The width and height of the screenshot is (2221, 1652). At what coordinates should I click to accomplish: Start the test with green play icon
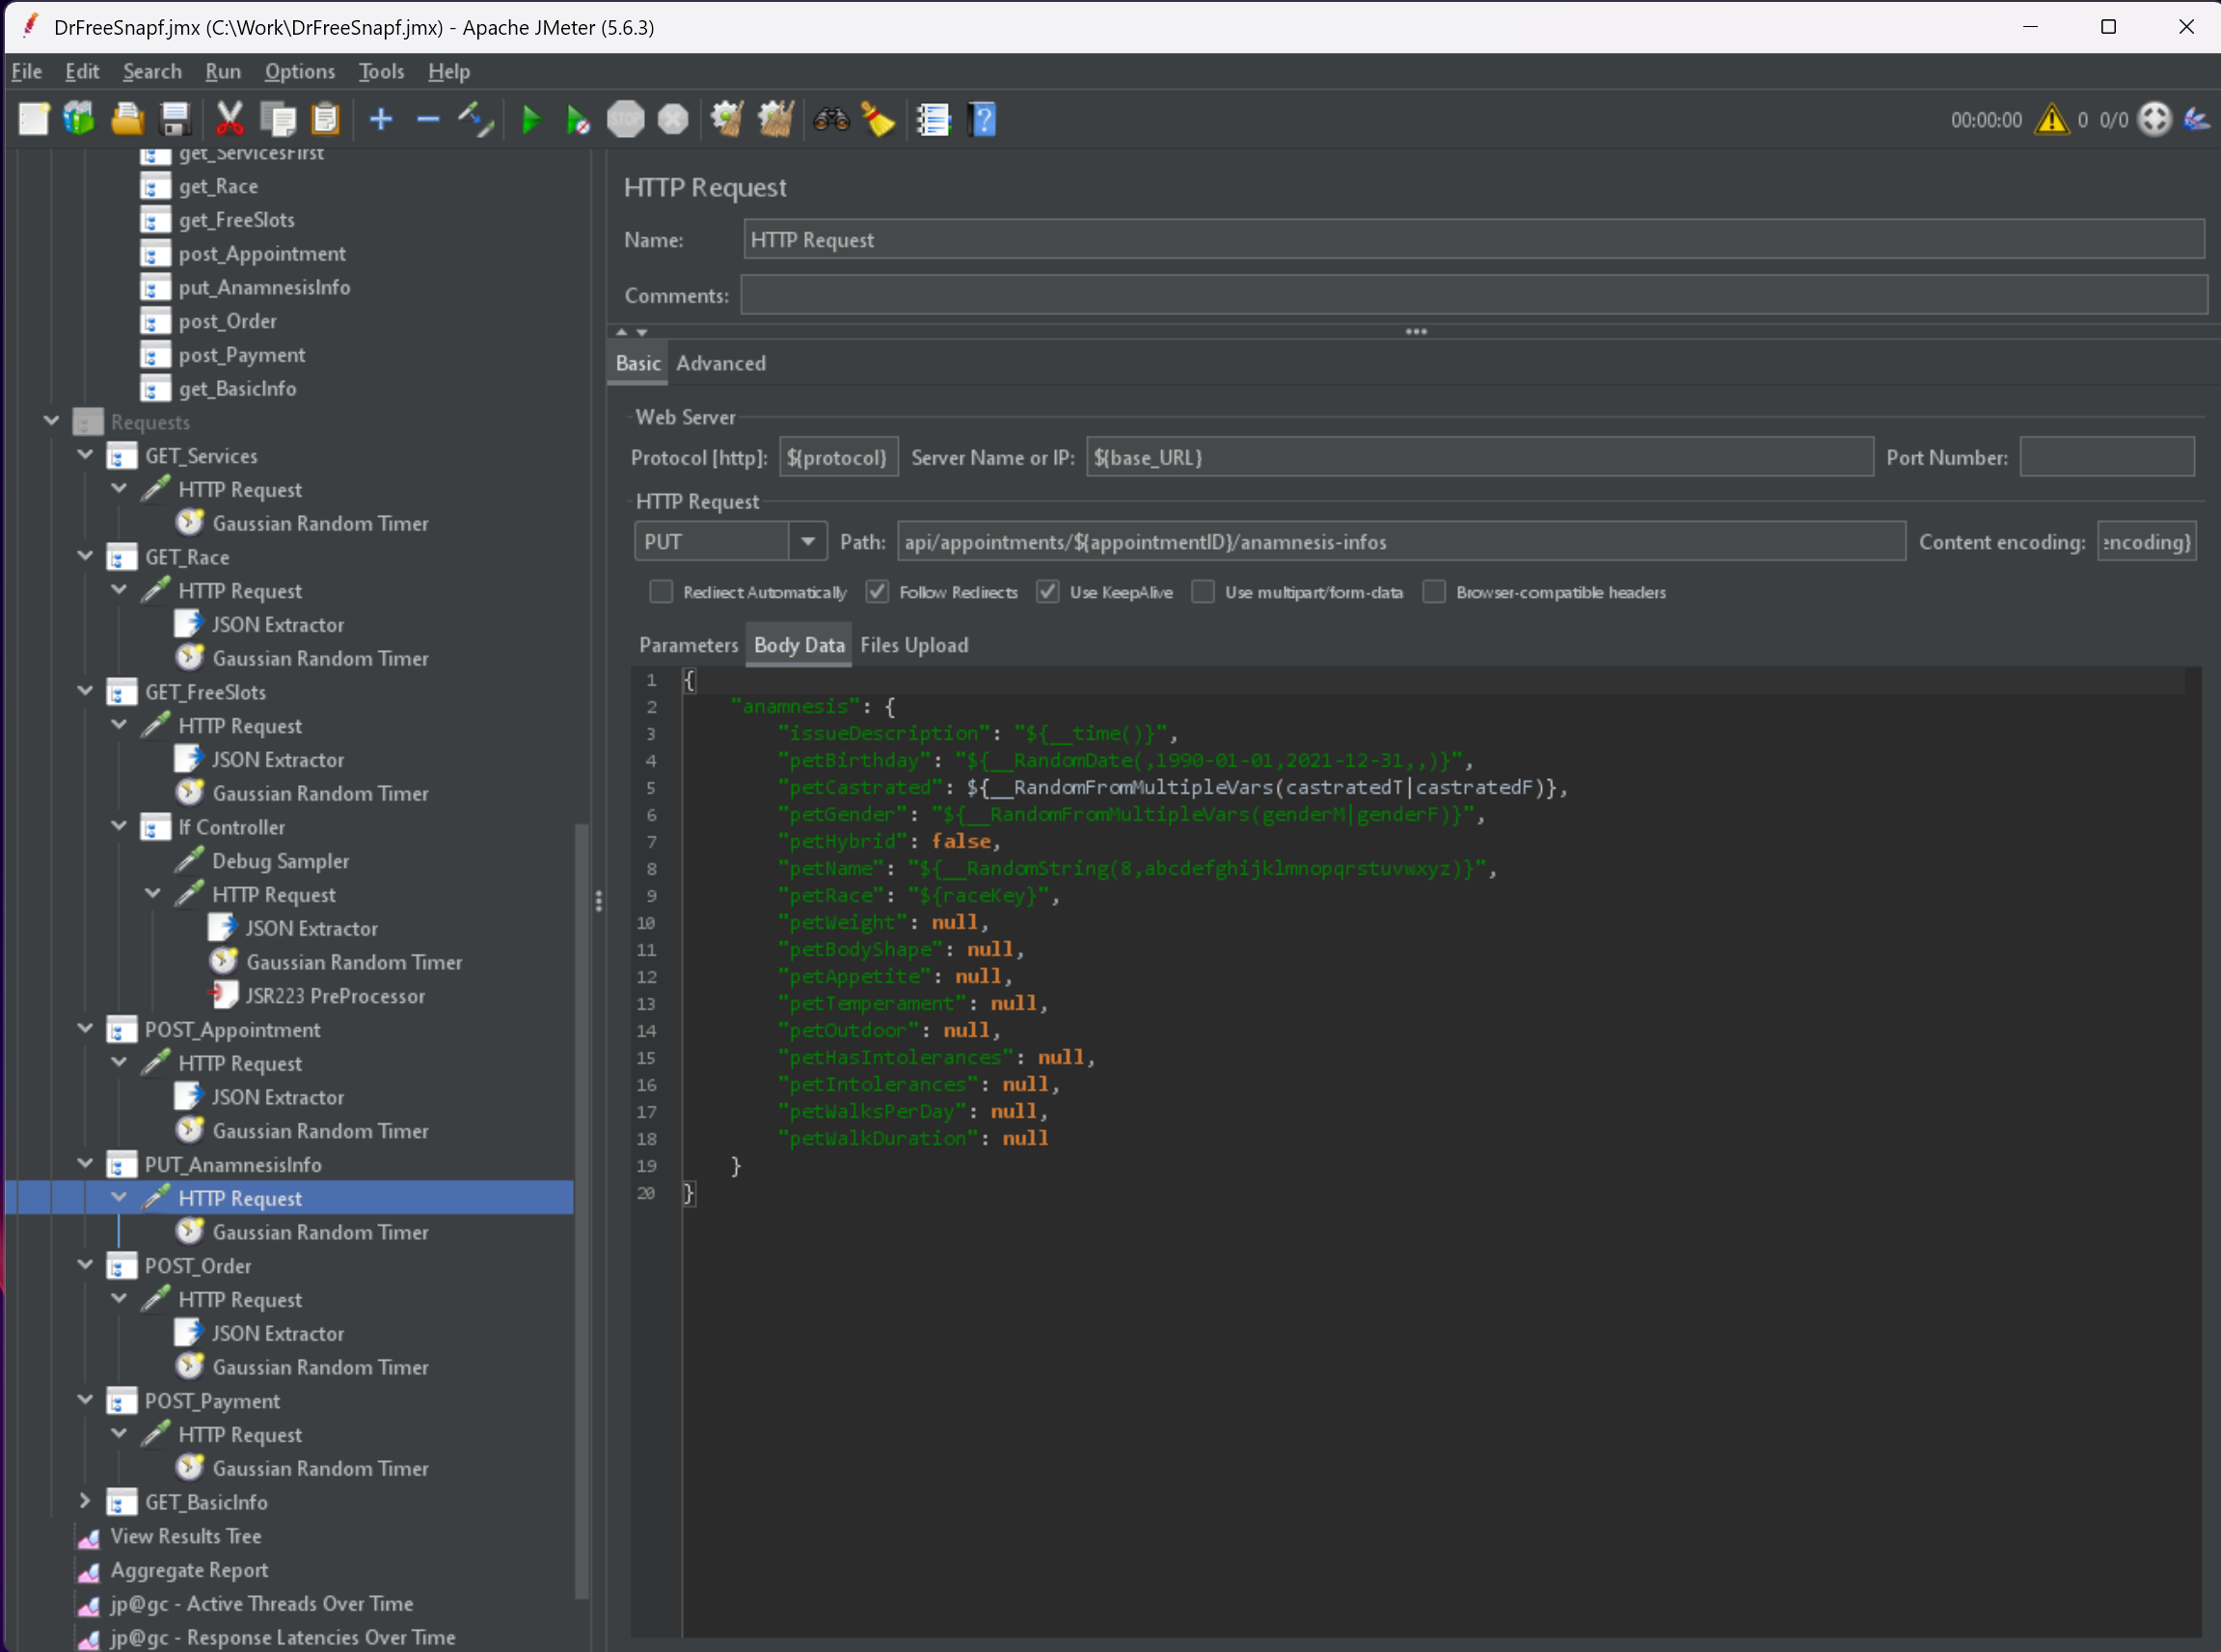pos(531,119)
